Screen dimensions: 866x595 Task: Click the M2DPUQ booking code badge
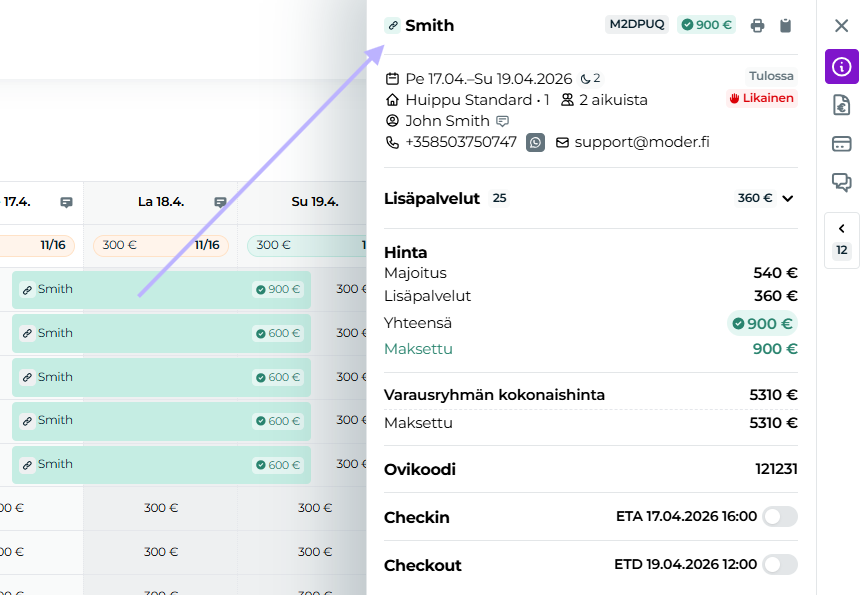(637, 25)
